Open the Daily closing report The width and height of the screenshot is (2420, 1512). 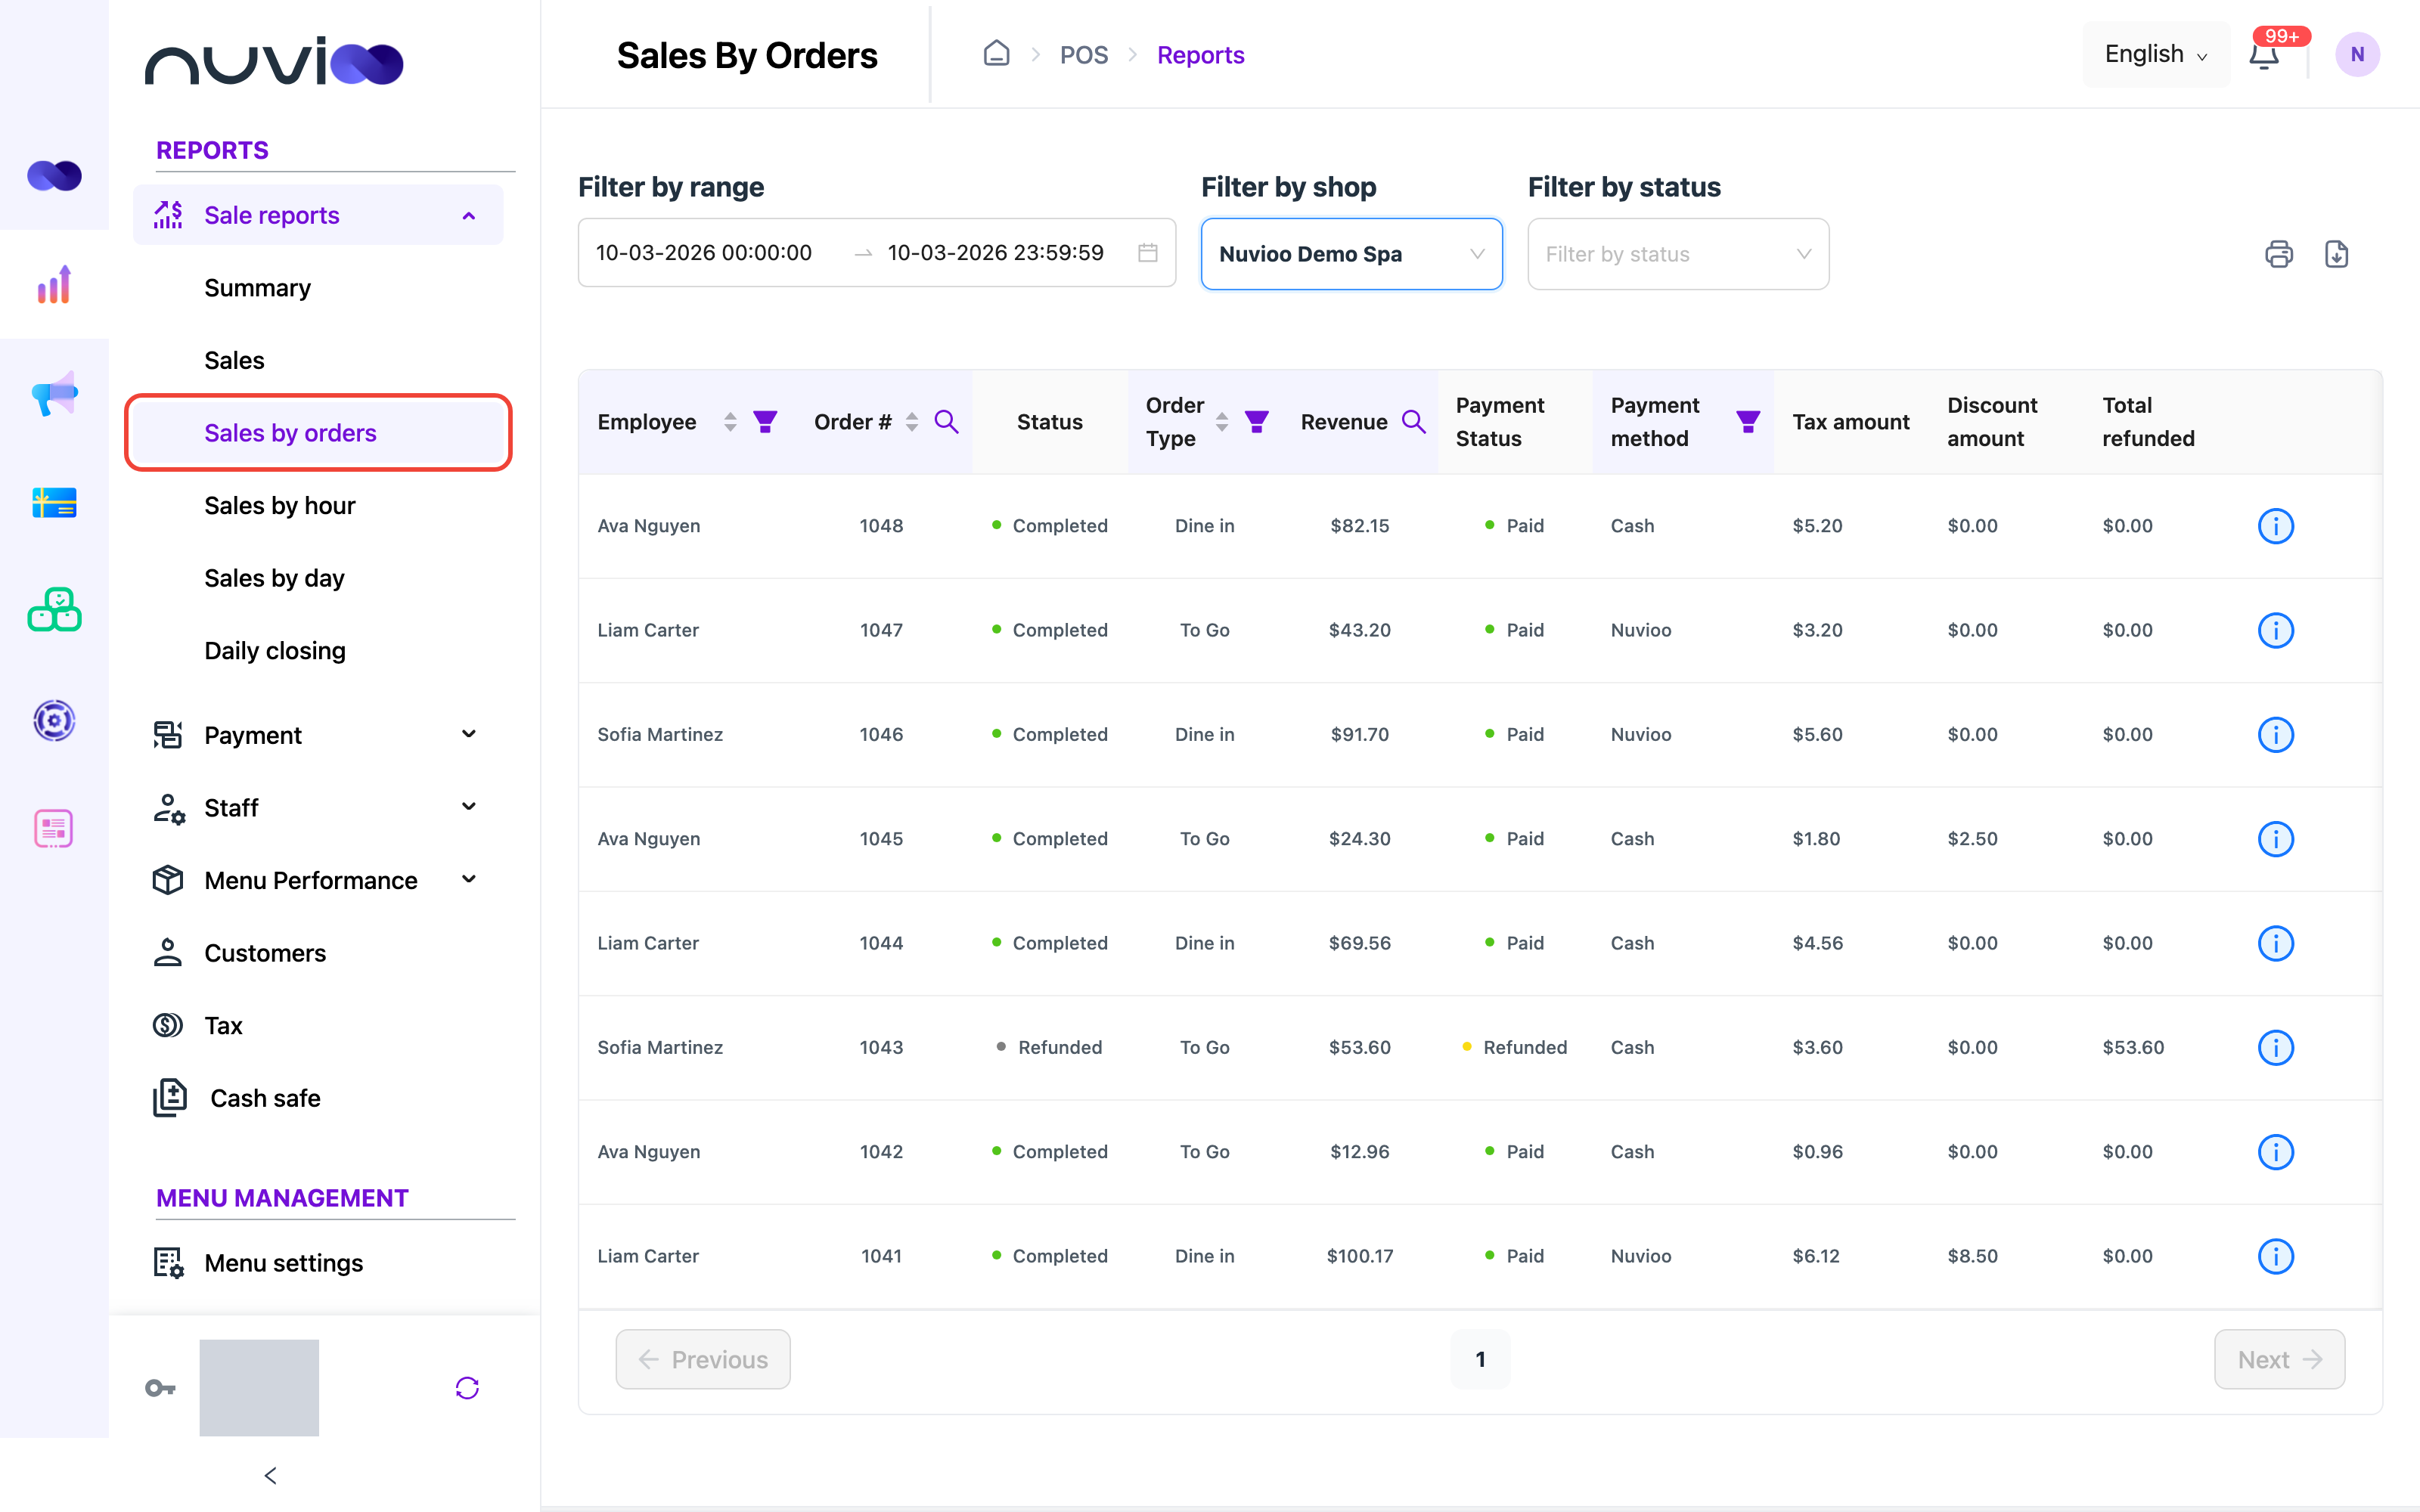pyautogui.click(x=275, y=651)
